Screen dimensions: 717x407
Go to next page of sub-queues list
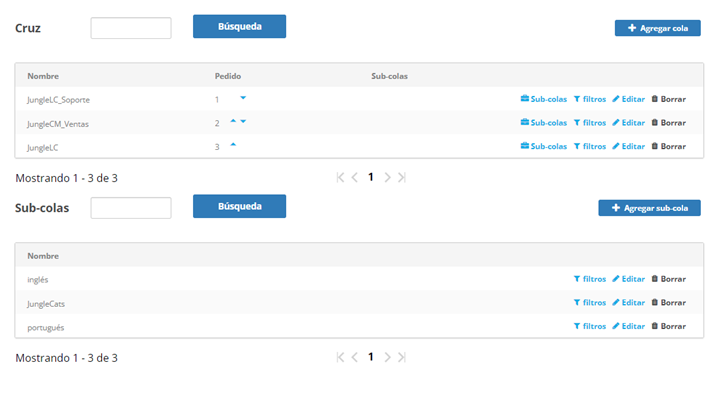[387, 357]
